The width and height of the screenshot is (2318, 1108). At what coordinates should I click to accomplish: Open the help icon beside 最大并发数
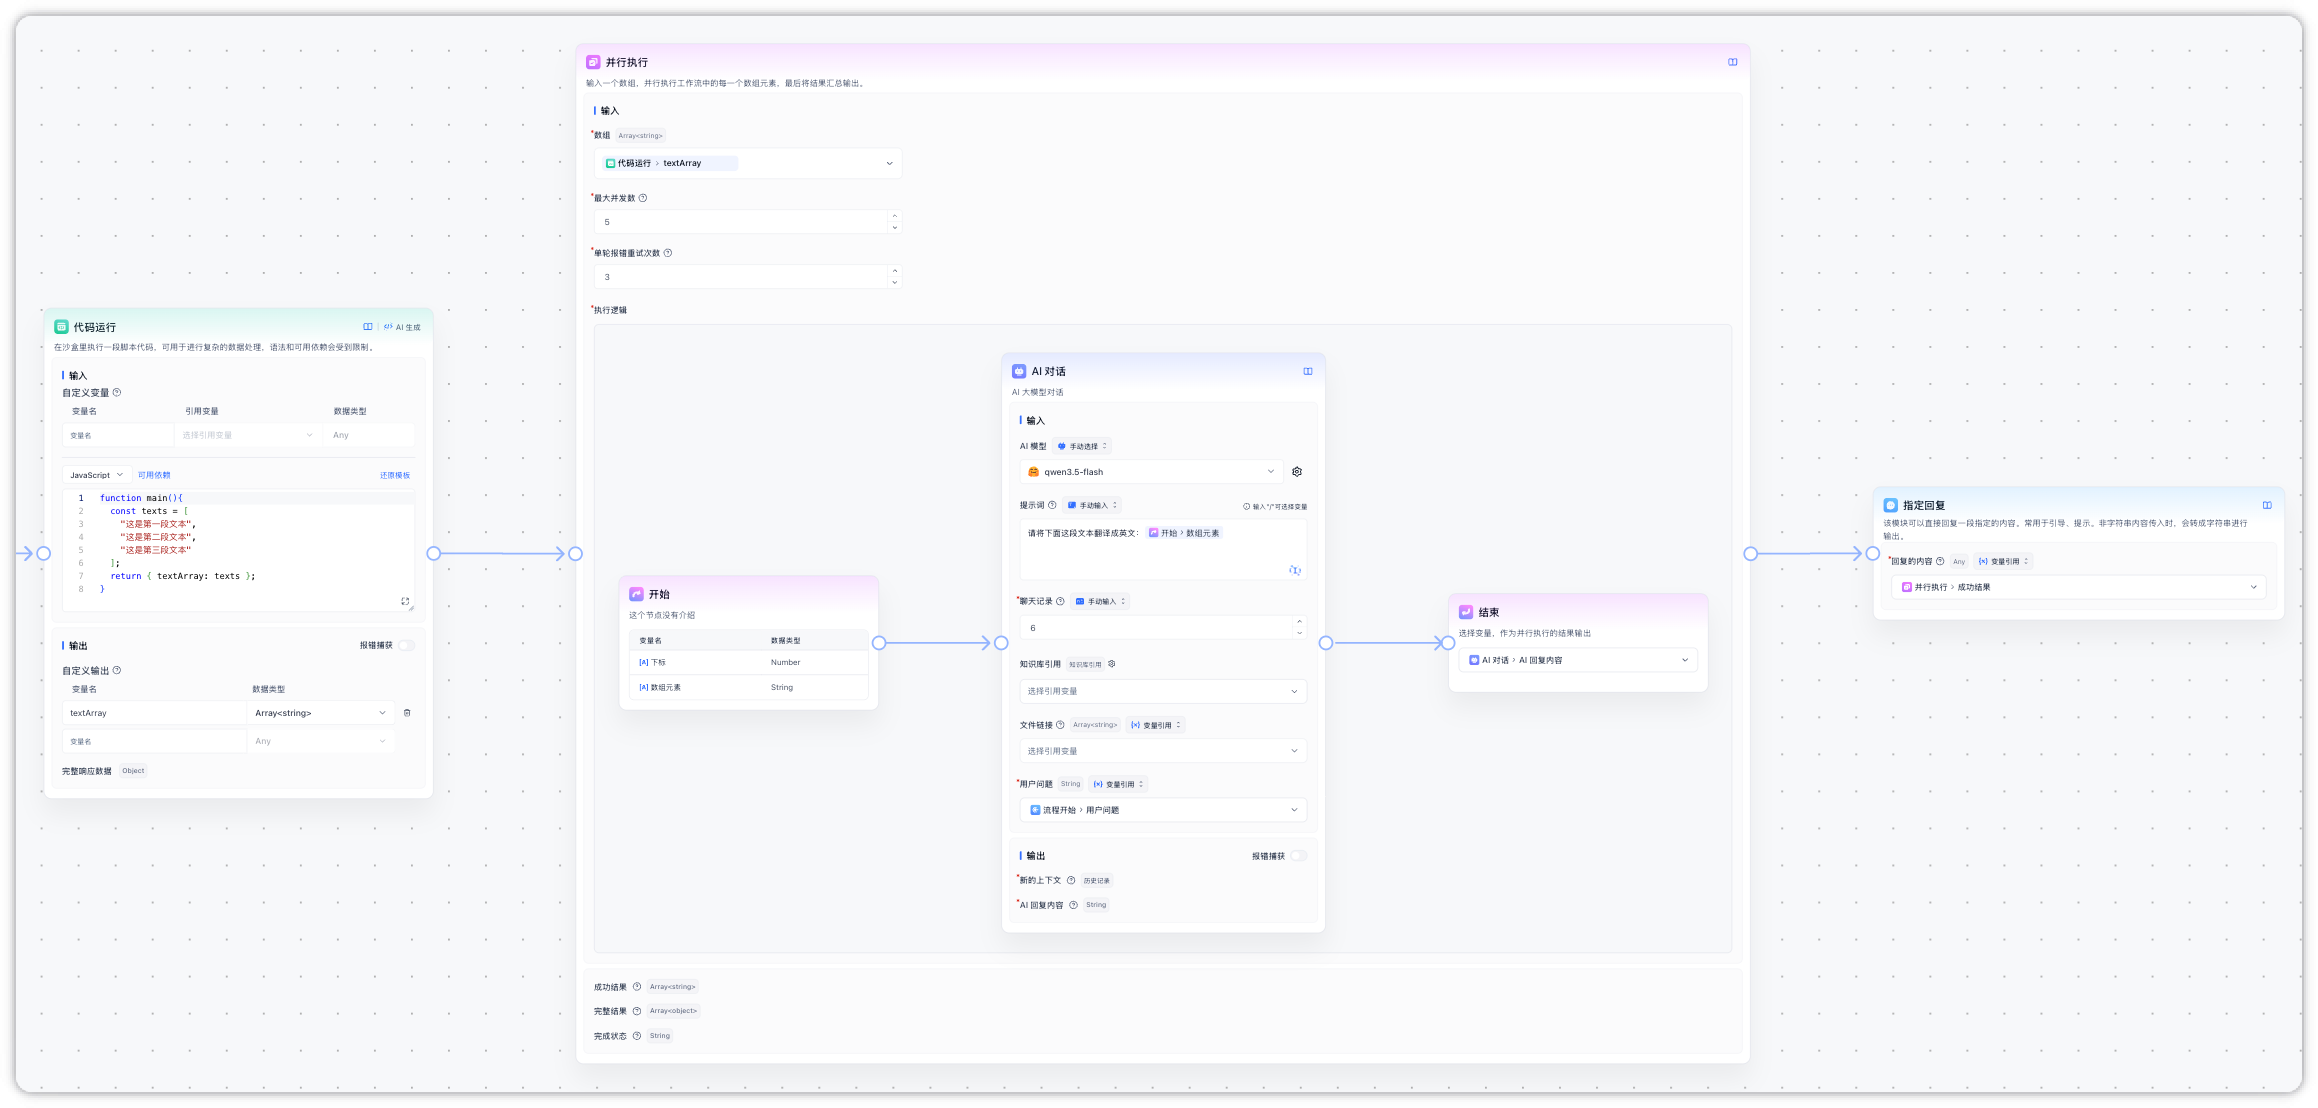click(643, 198)
